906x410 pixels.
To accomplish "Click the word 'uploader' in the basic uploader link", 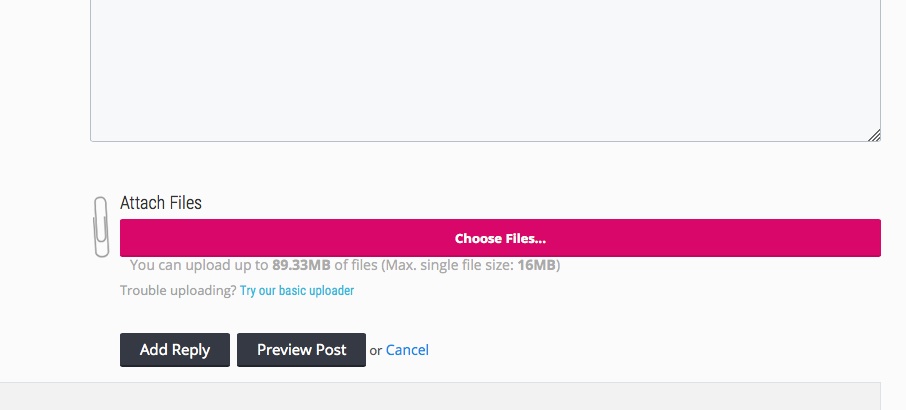I will (332, 290).
